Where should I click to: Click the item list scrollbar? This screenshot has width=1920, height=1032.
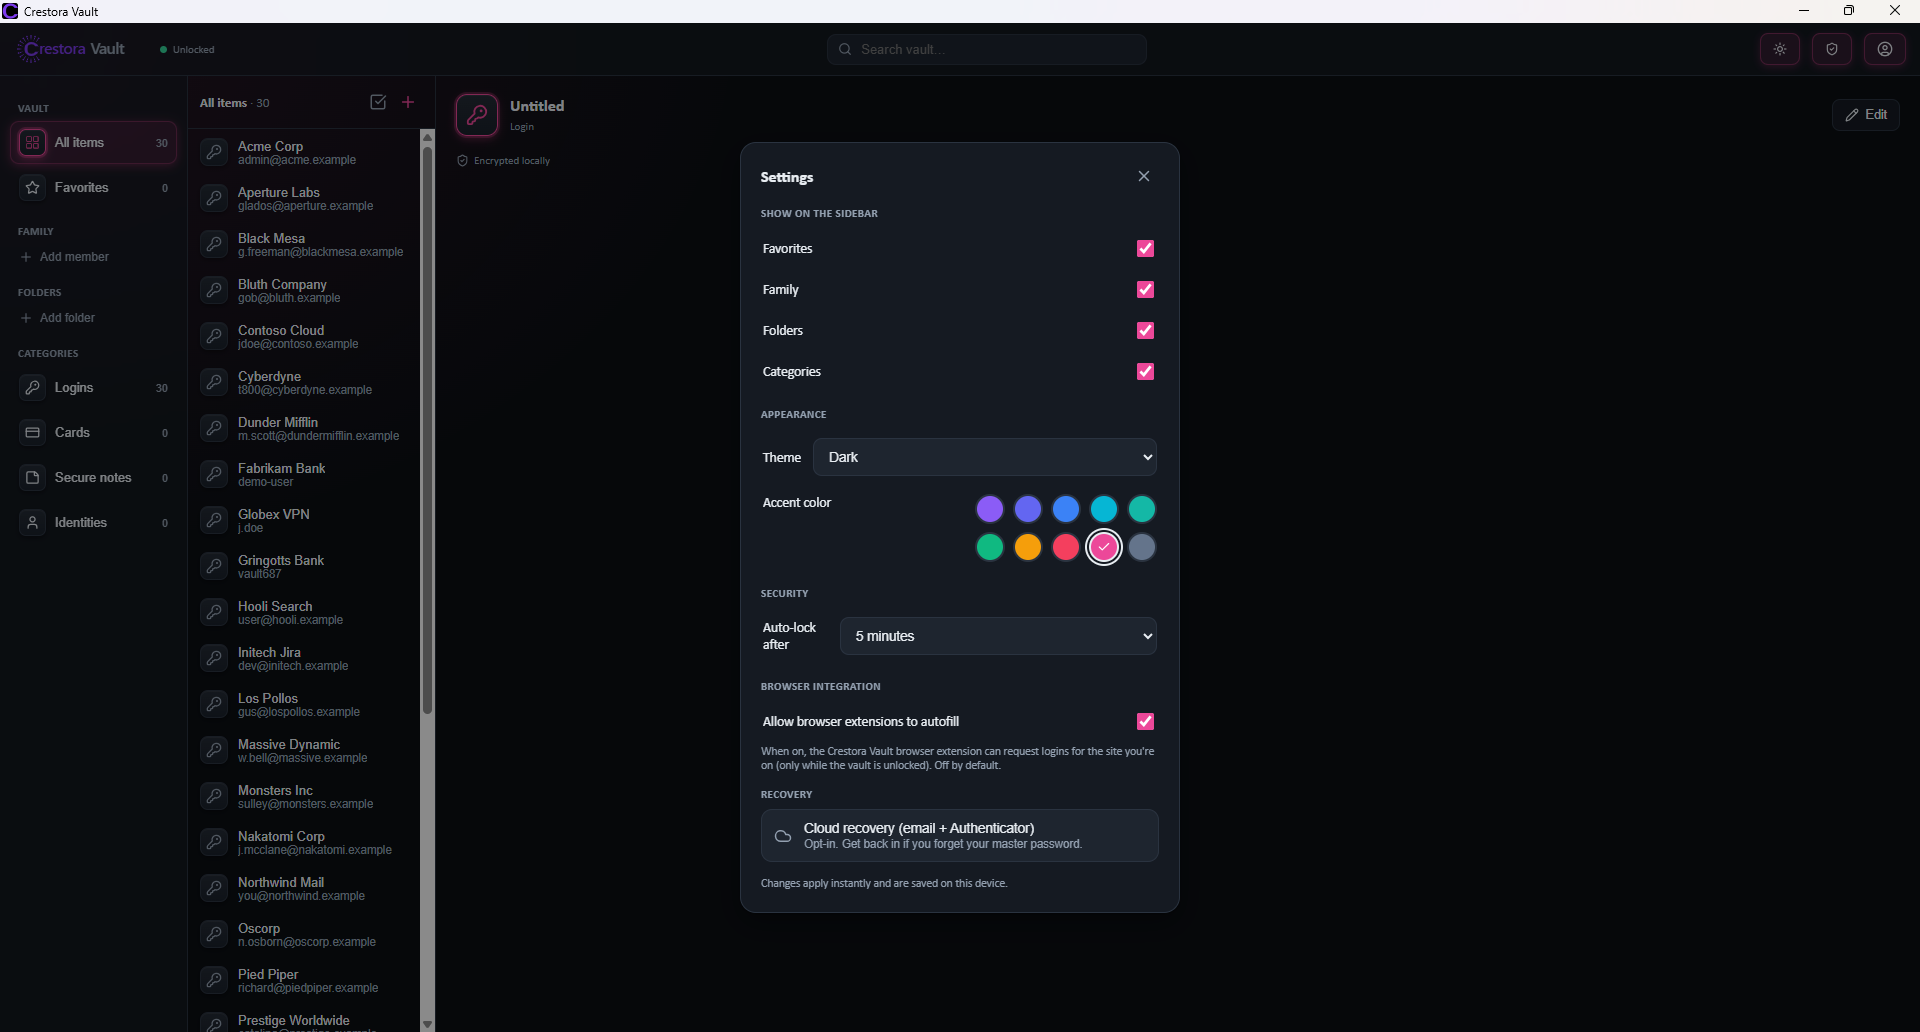pyautogui.click(x=427, y=430)
